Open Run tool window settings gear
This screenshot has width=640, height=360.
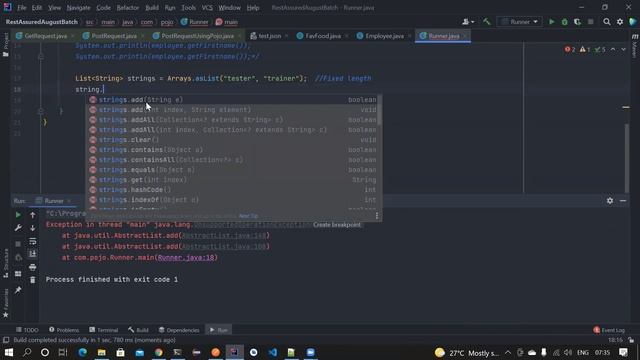tap(610, 201)
